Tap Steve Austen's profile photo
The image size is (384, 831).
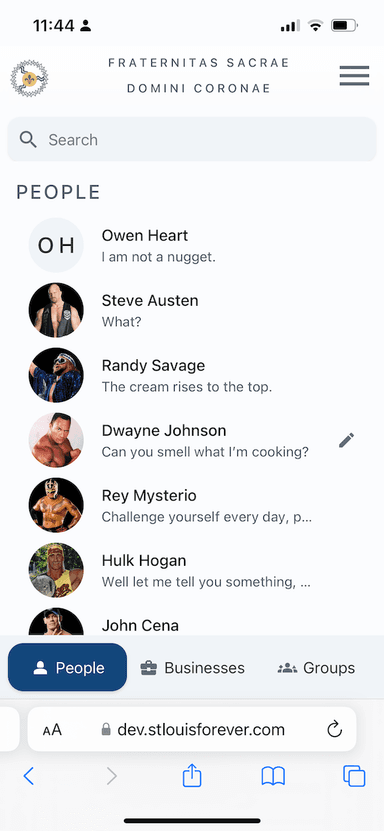pyautogui.click(x=56, y=310)
